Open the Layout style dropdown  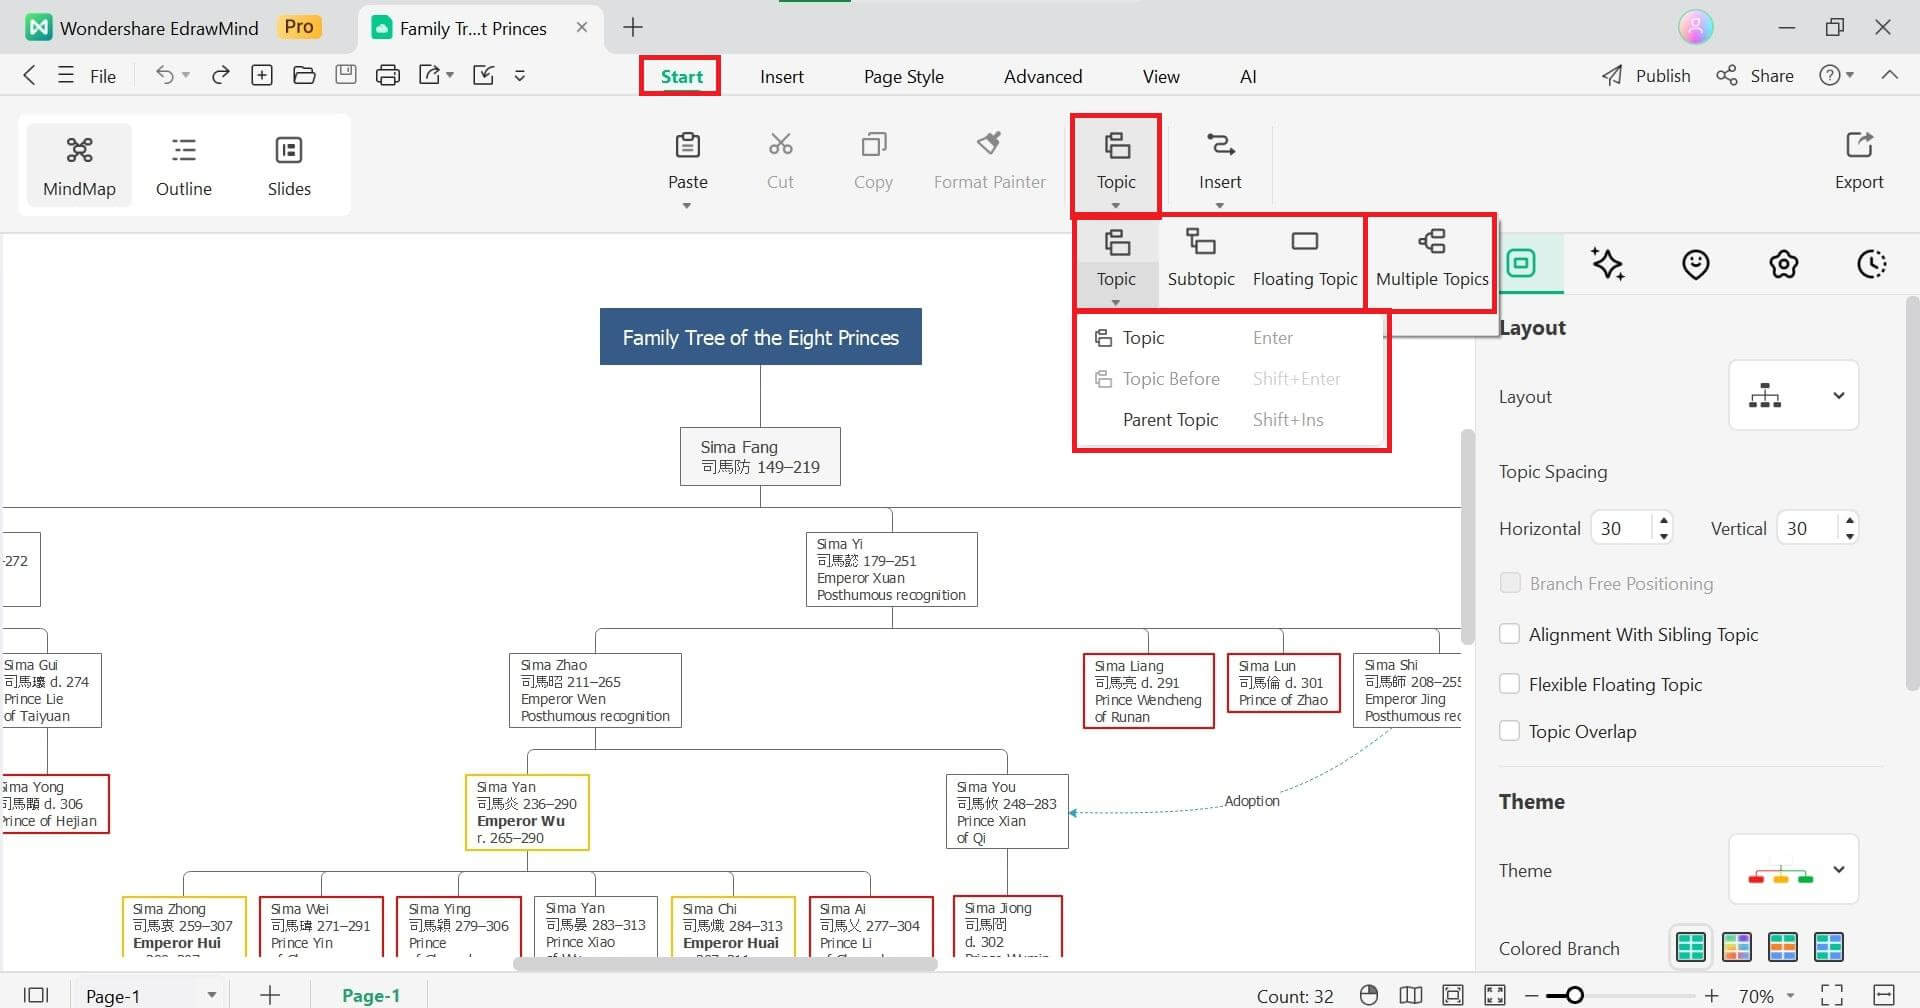(x=1794, y=396)
